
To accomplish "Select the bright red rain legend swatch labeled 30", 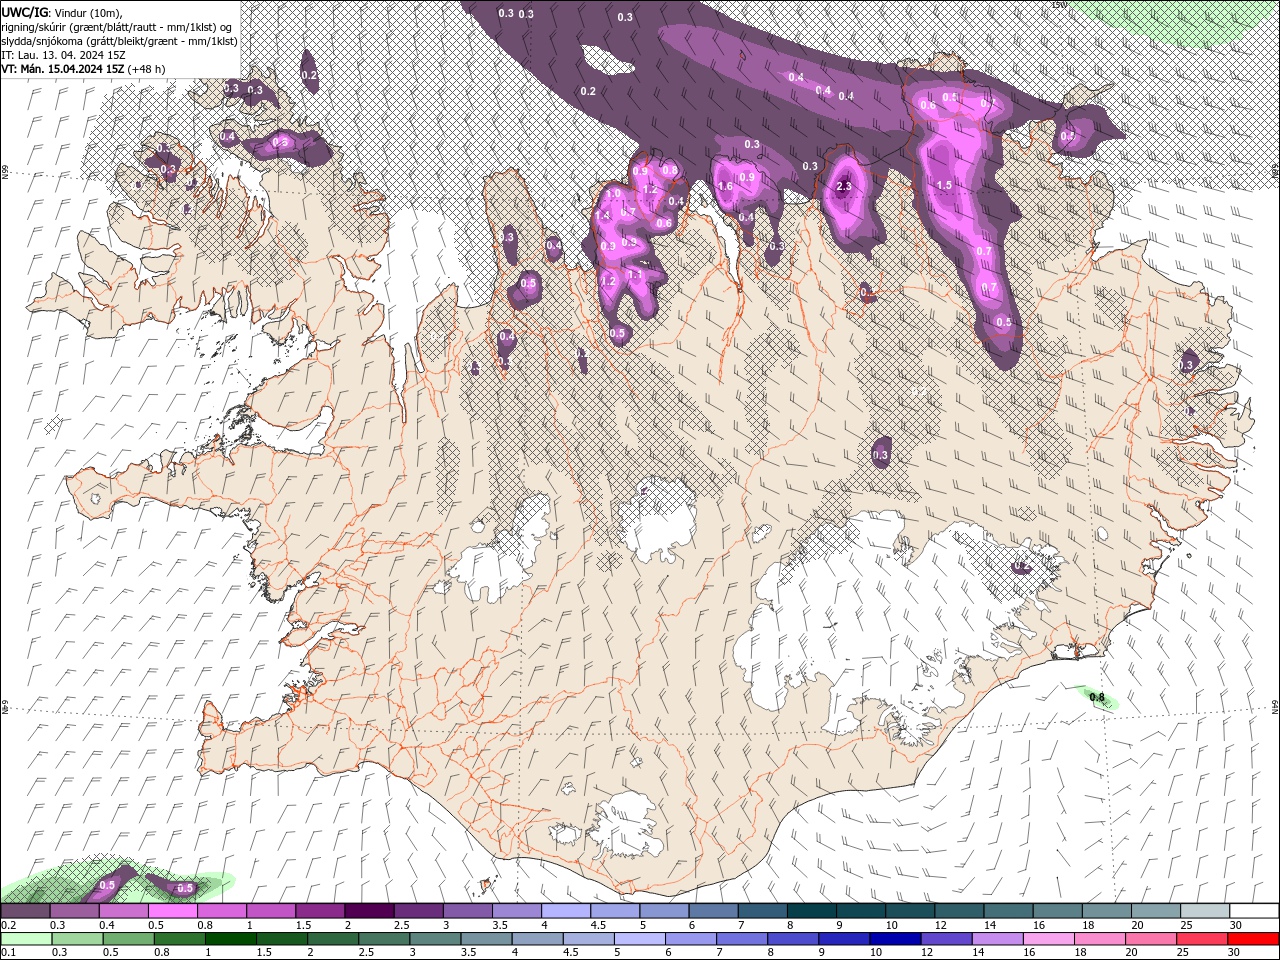I will point(1254,939).
